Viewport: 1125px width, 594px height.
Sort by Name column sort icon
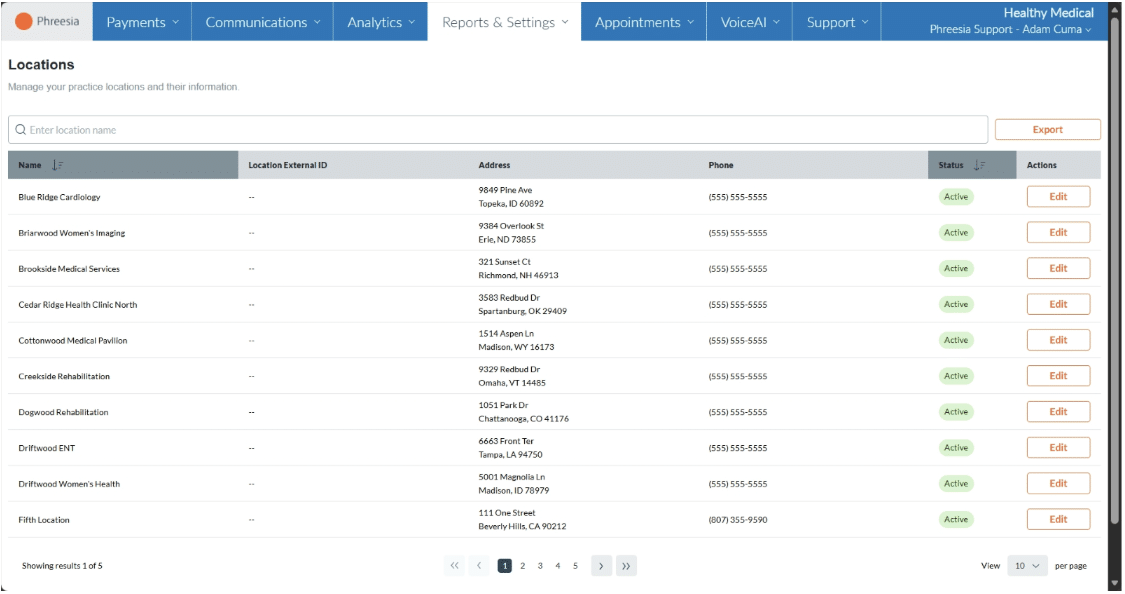click(x=57, y=165)
